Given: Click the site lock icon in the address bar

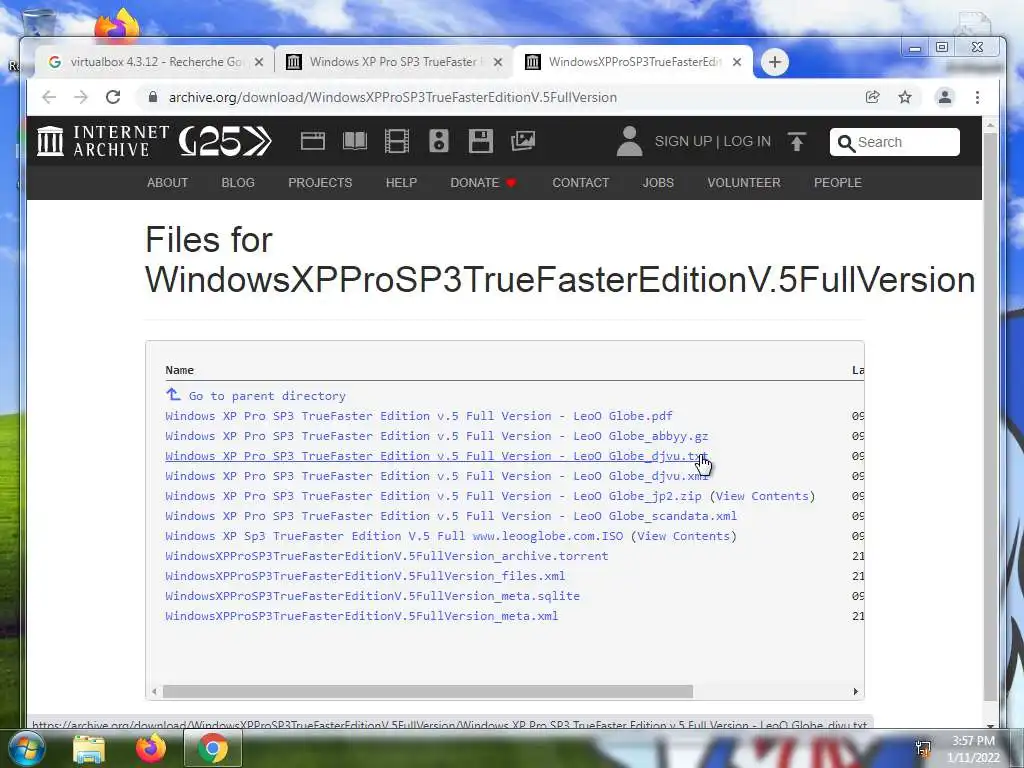Looking at the screenshot, I should click(153, 97).
